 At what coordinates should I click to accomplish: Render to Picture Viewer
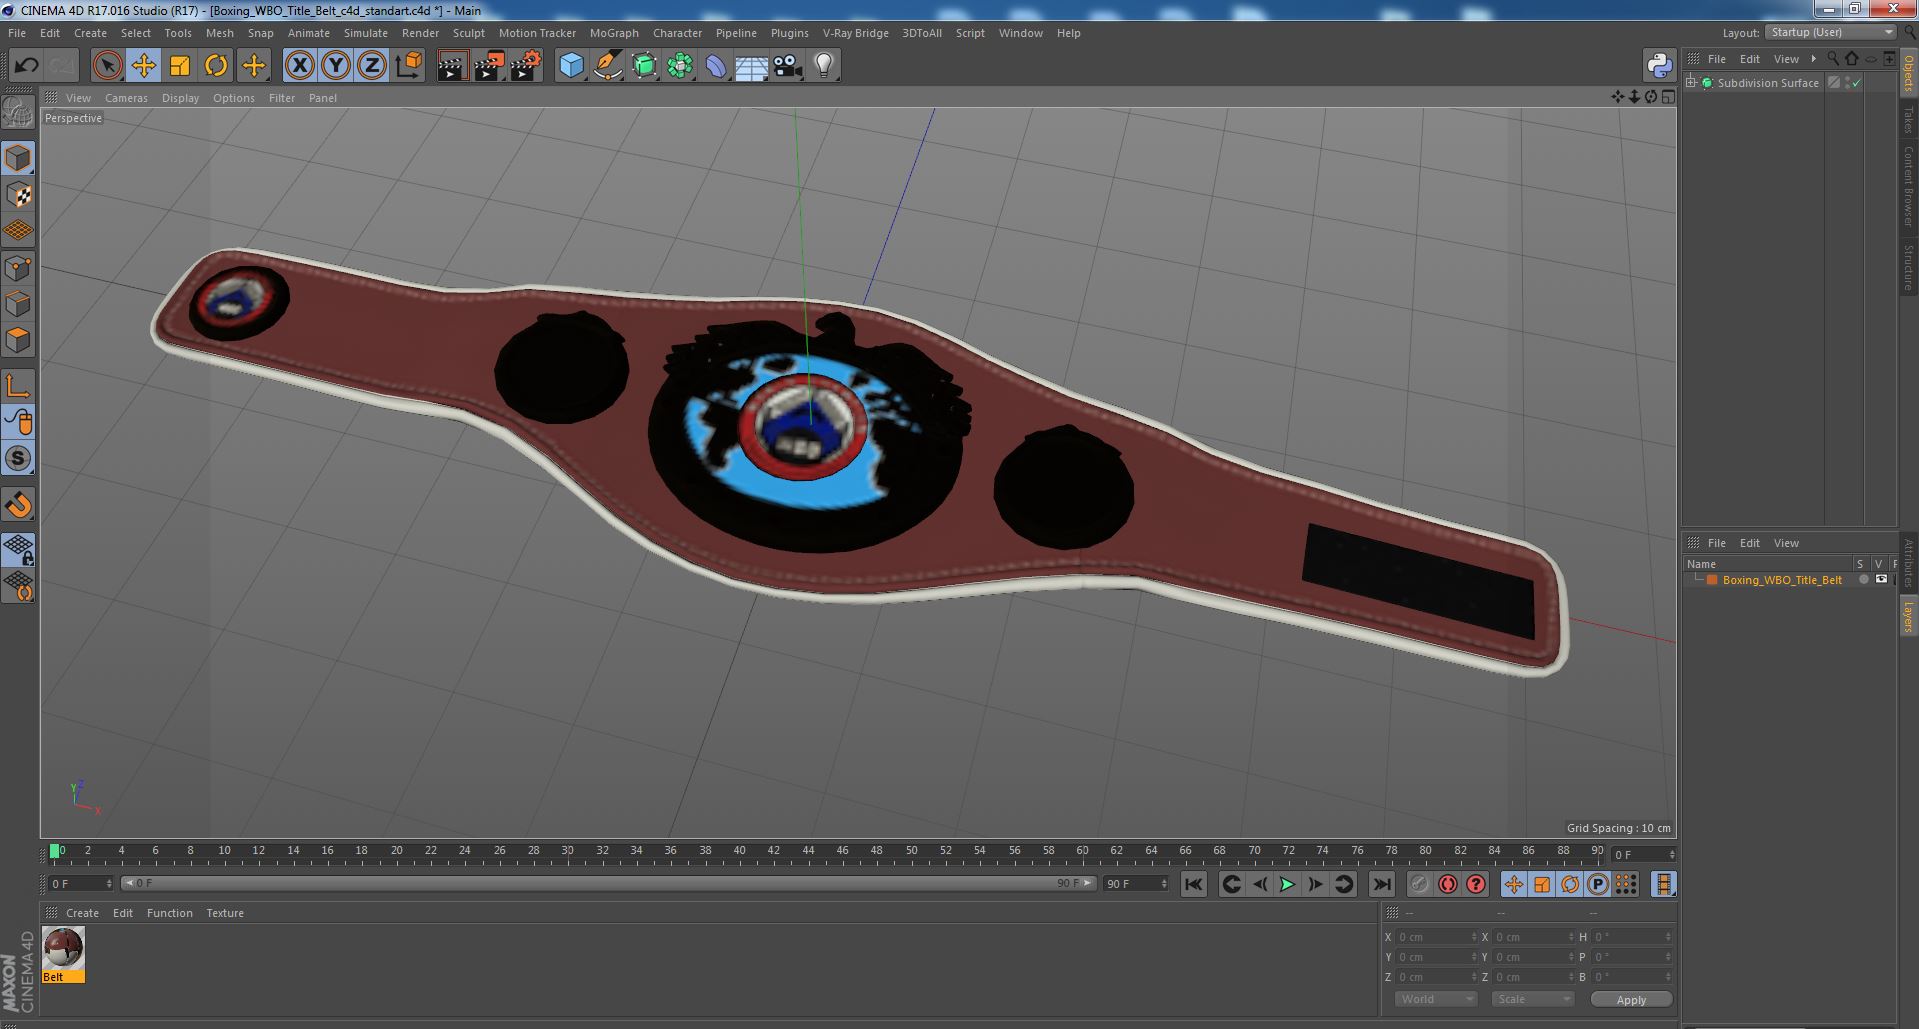point(489,66)
